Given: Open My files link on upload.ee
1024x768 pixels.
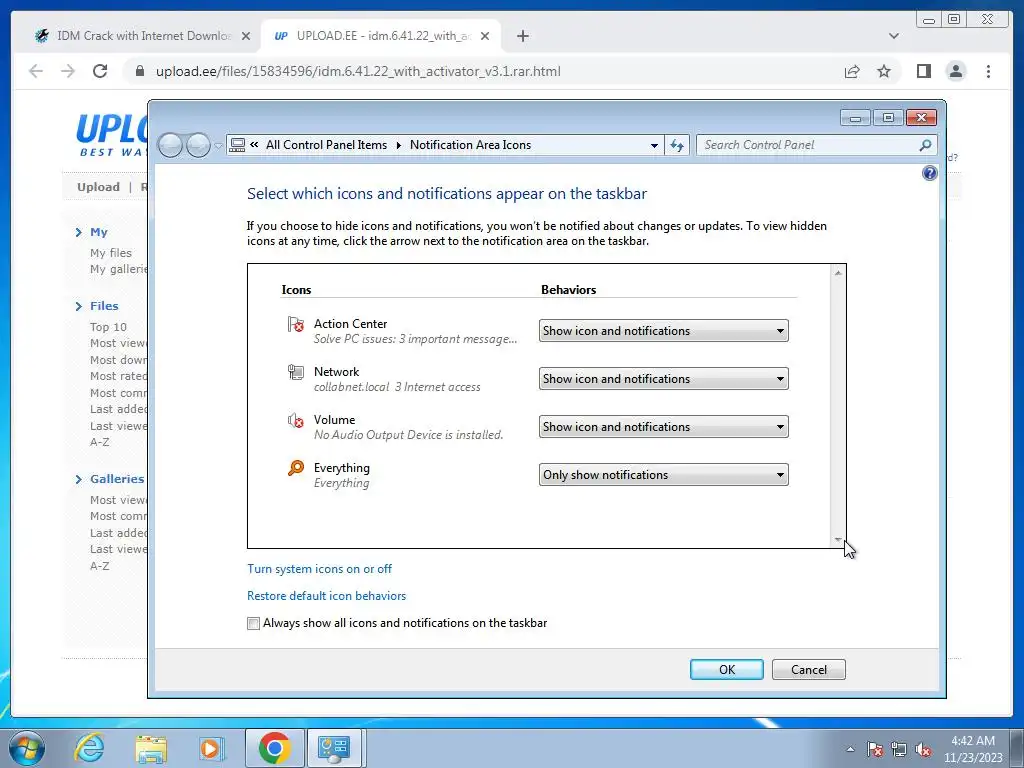Looking at the screenshot, I should 111,253.
